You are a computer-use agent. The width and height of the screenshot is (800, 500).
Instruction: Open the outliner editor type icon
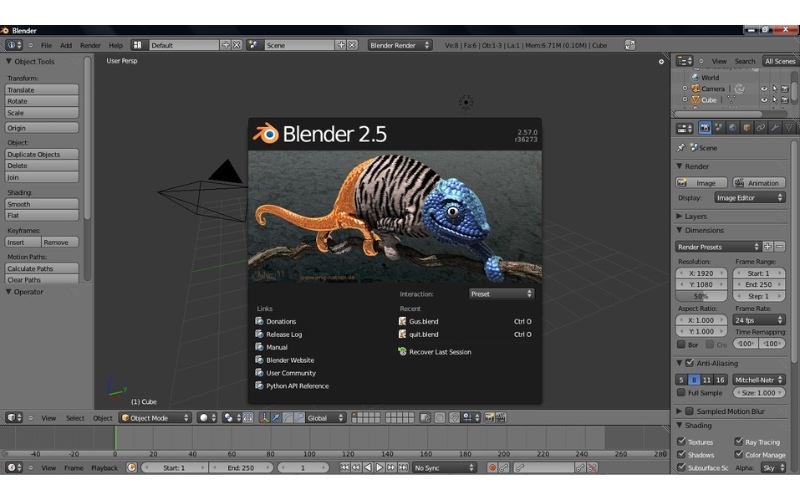(x=684, y=61)
